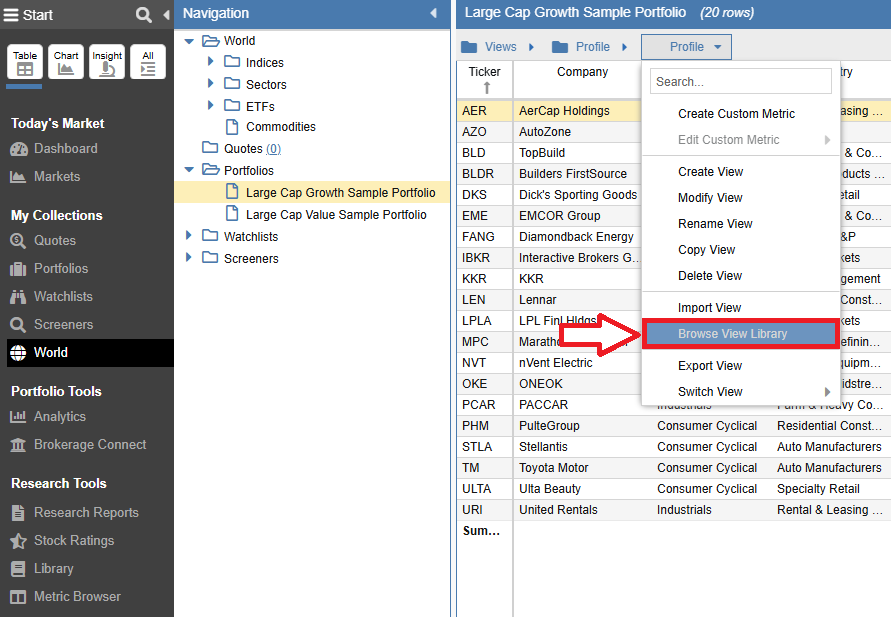
Task: Select the AutoZone company cell
Action: tap(577, 132)
